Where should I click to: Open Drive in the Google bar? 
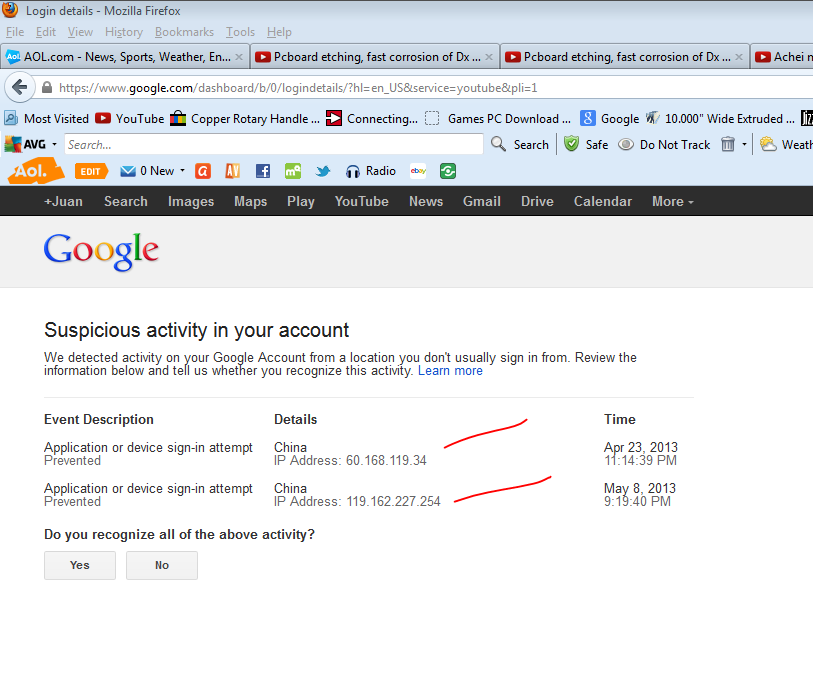(x=537, y=201)
